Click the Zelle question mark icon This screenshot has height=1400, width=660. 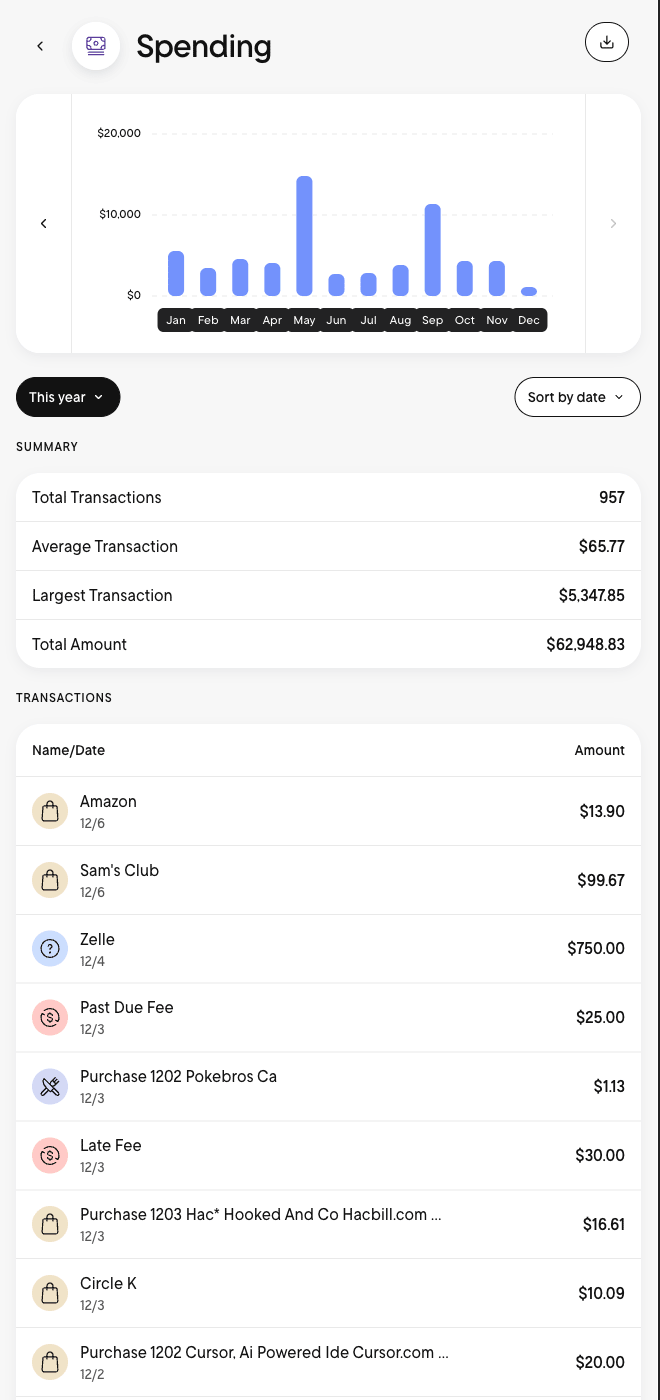(x=50, y=949)
